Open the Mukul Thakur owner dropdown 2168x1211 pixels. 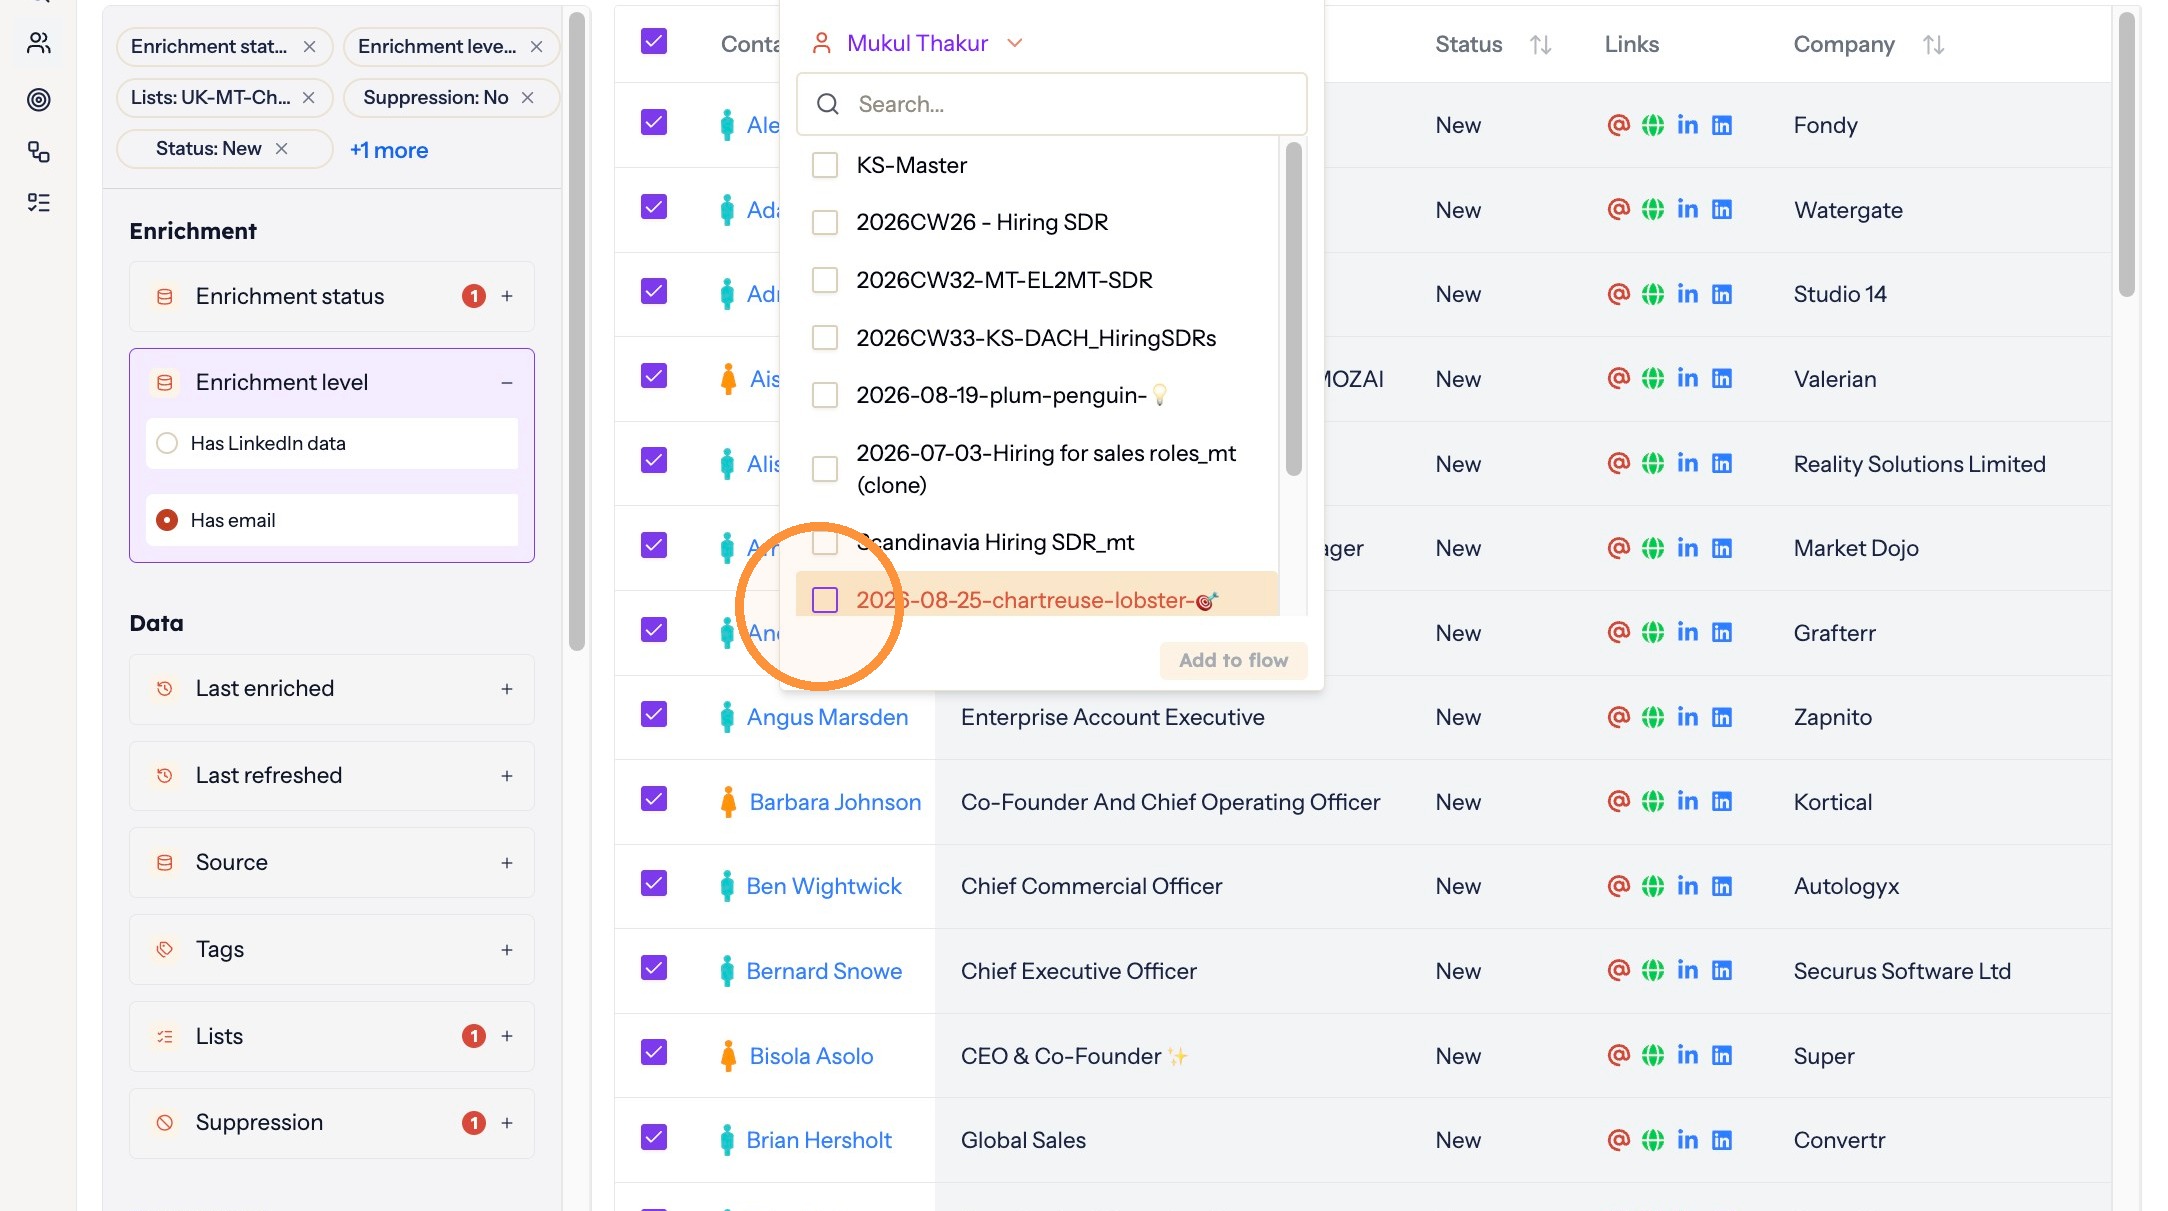[918, 43]
